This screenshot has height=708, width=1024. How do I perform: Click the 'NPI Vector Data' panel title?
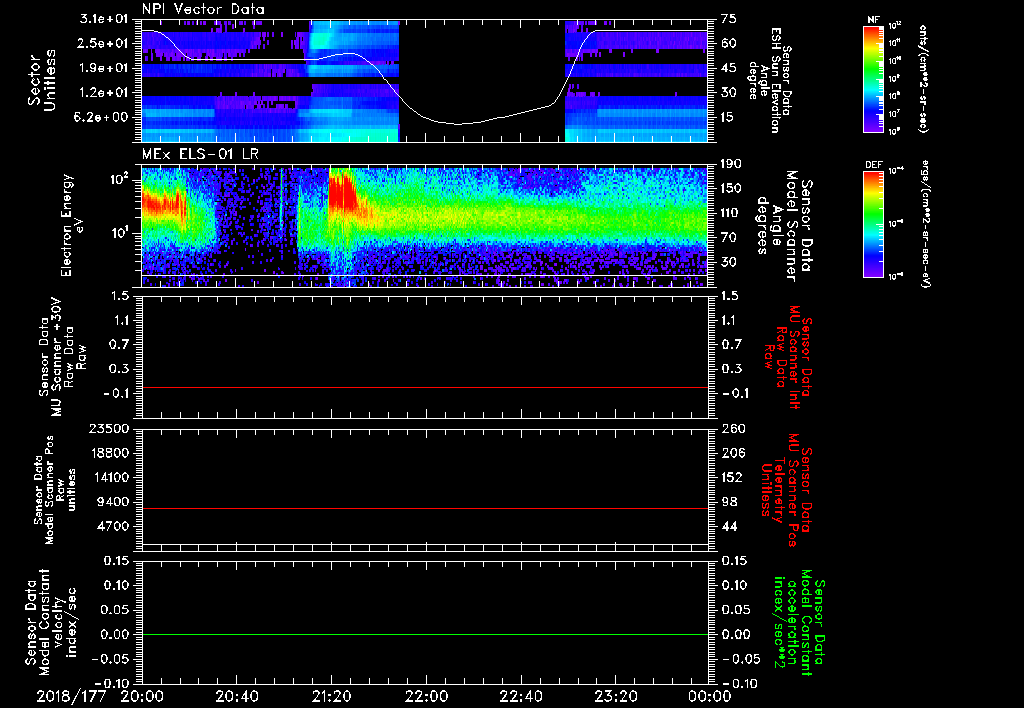pos(204,9)
